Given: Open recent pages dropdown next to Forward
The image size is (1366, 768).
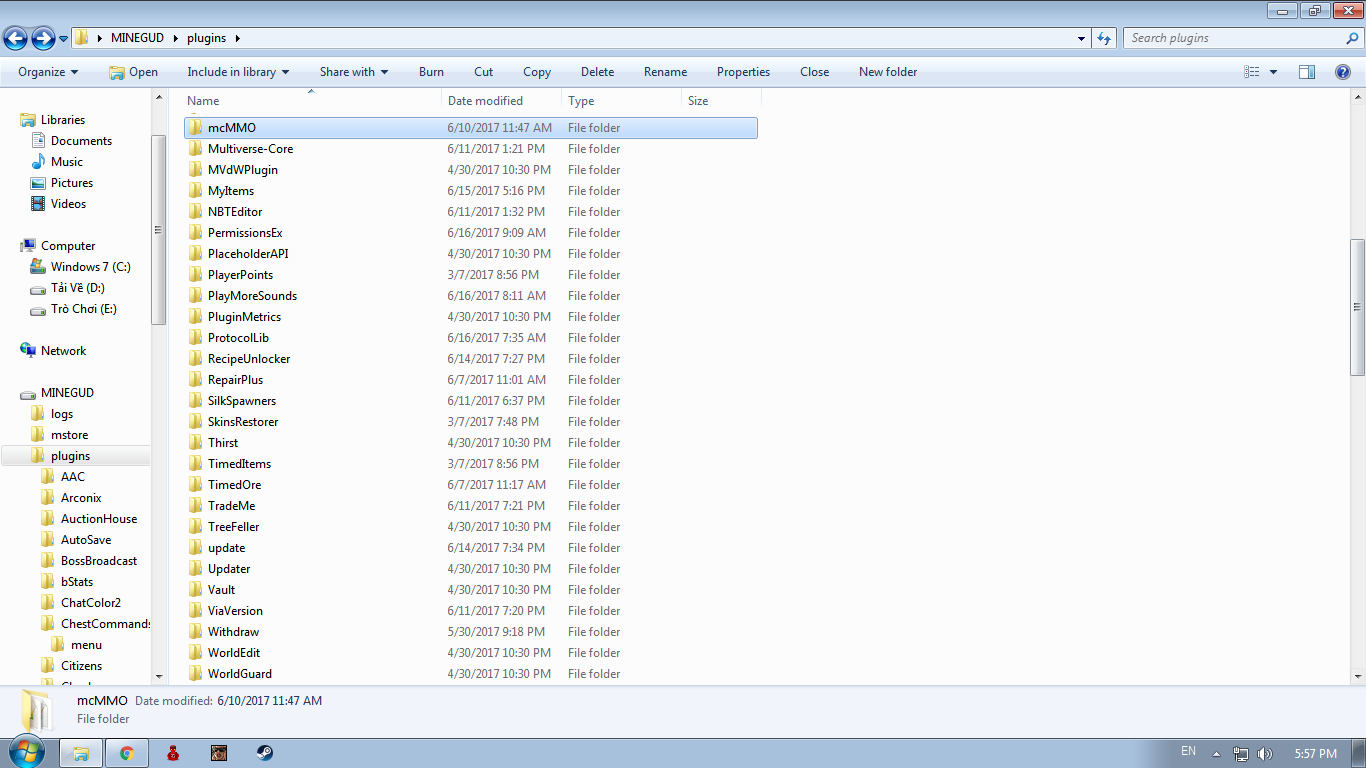Looking at the screenshot, I should click(63, 39).
